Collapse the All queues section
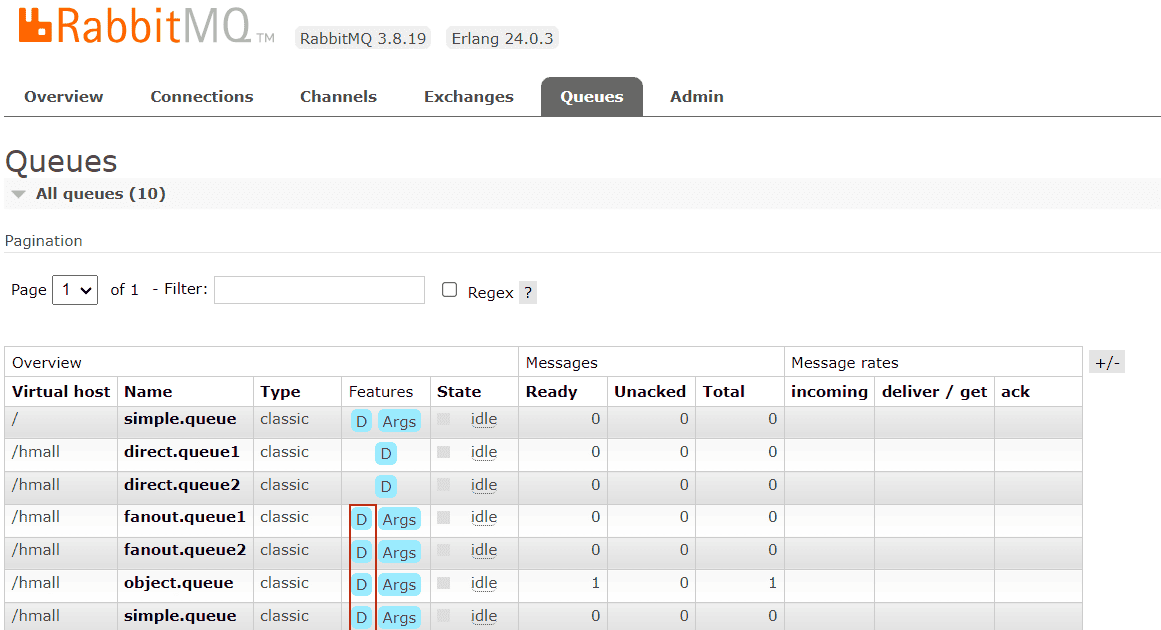Image resolution: width=1161 pixels, height=630 pixels. click(x=19, y=194)
